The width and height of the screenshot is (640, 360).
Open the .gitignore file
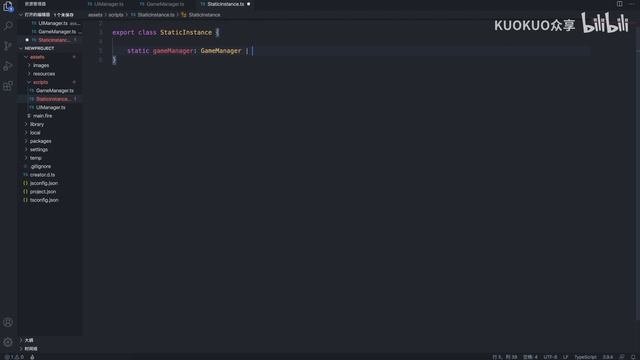coord(40,167)
